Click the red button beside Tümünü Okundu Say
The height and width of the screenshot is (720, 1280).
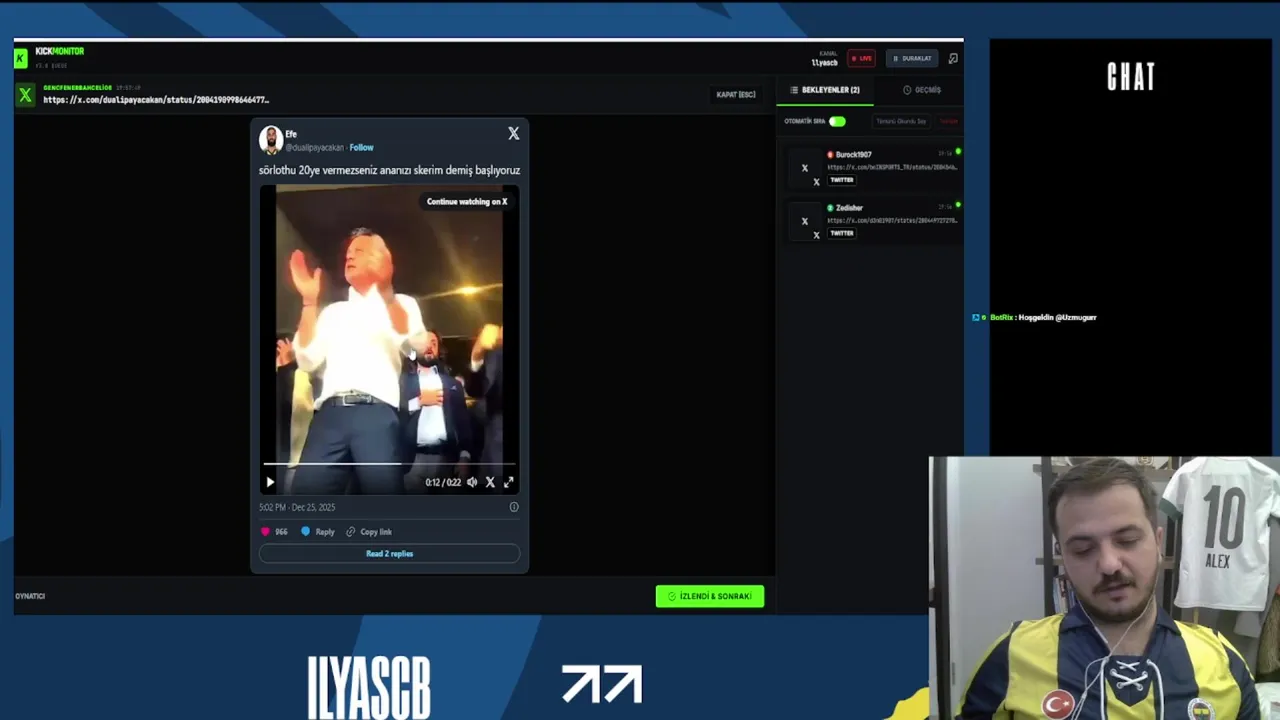point(948,122)
